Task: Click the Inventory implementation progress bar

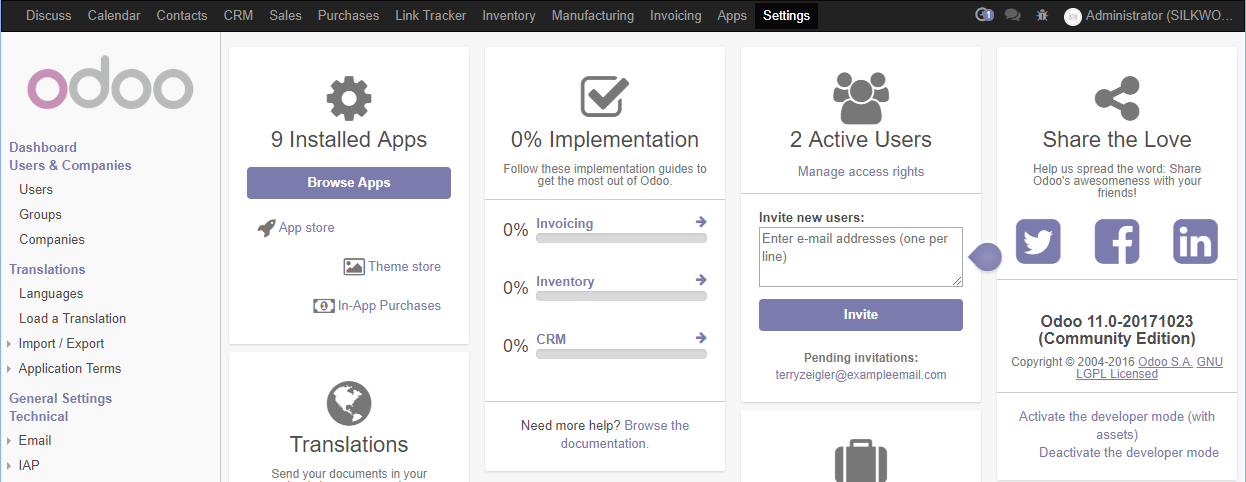Action: 621,296
